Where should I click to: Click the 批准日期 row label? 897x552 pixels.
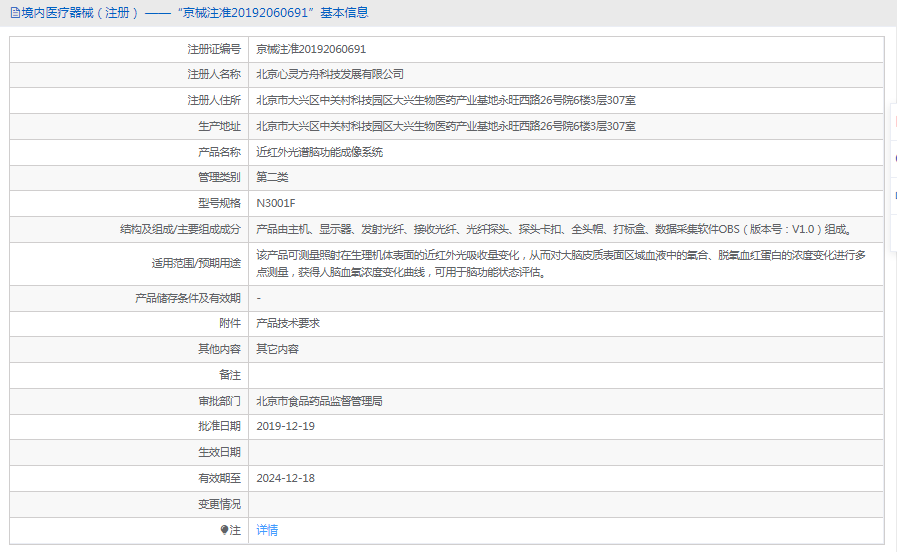pos(219,426)
